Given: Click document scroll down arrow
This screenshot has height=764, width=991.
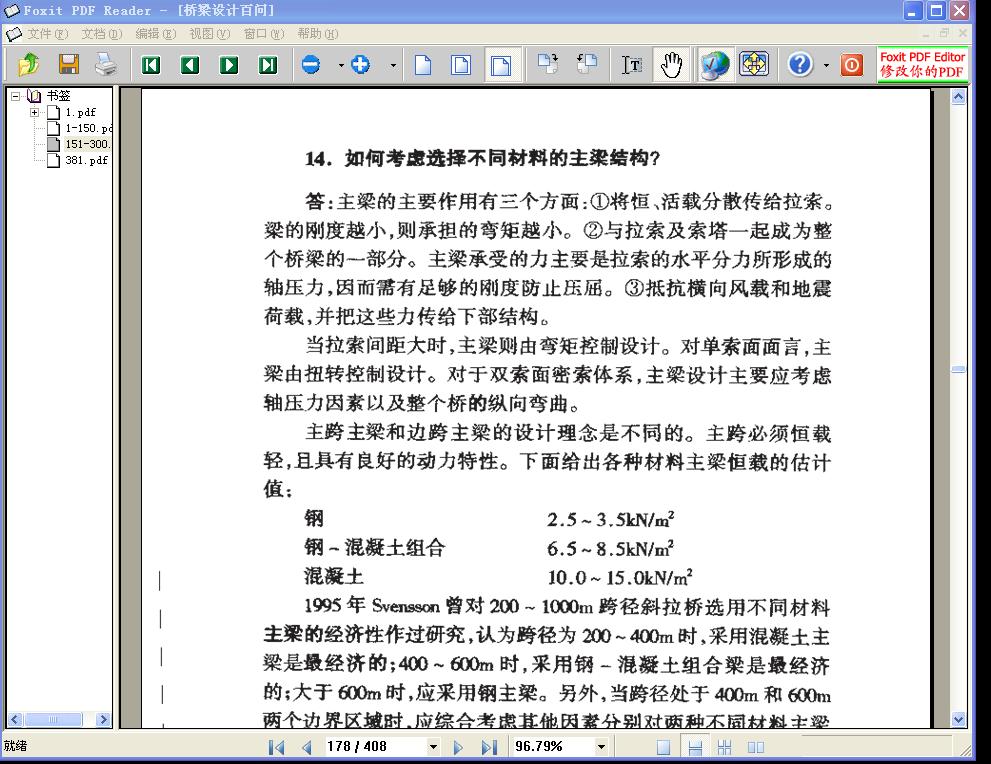Looking at the screenshot, I should click(x=958, y=720).
